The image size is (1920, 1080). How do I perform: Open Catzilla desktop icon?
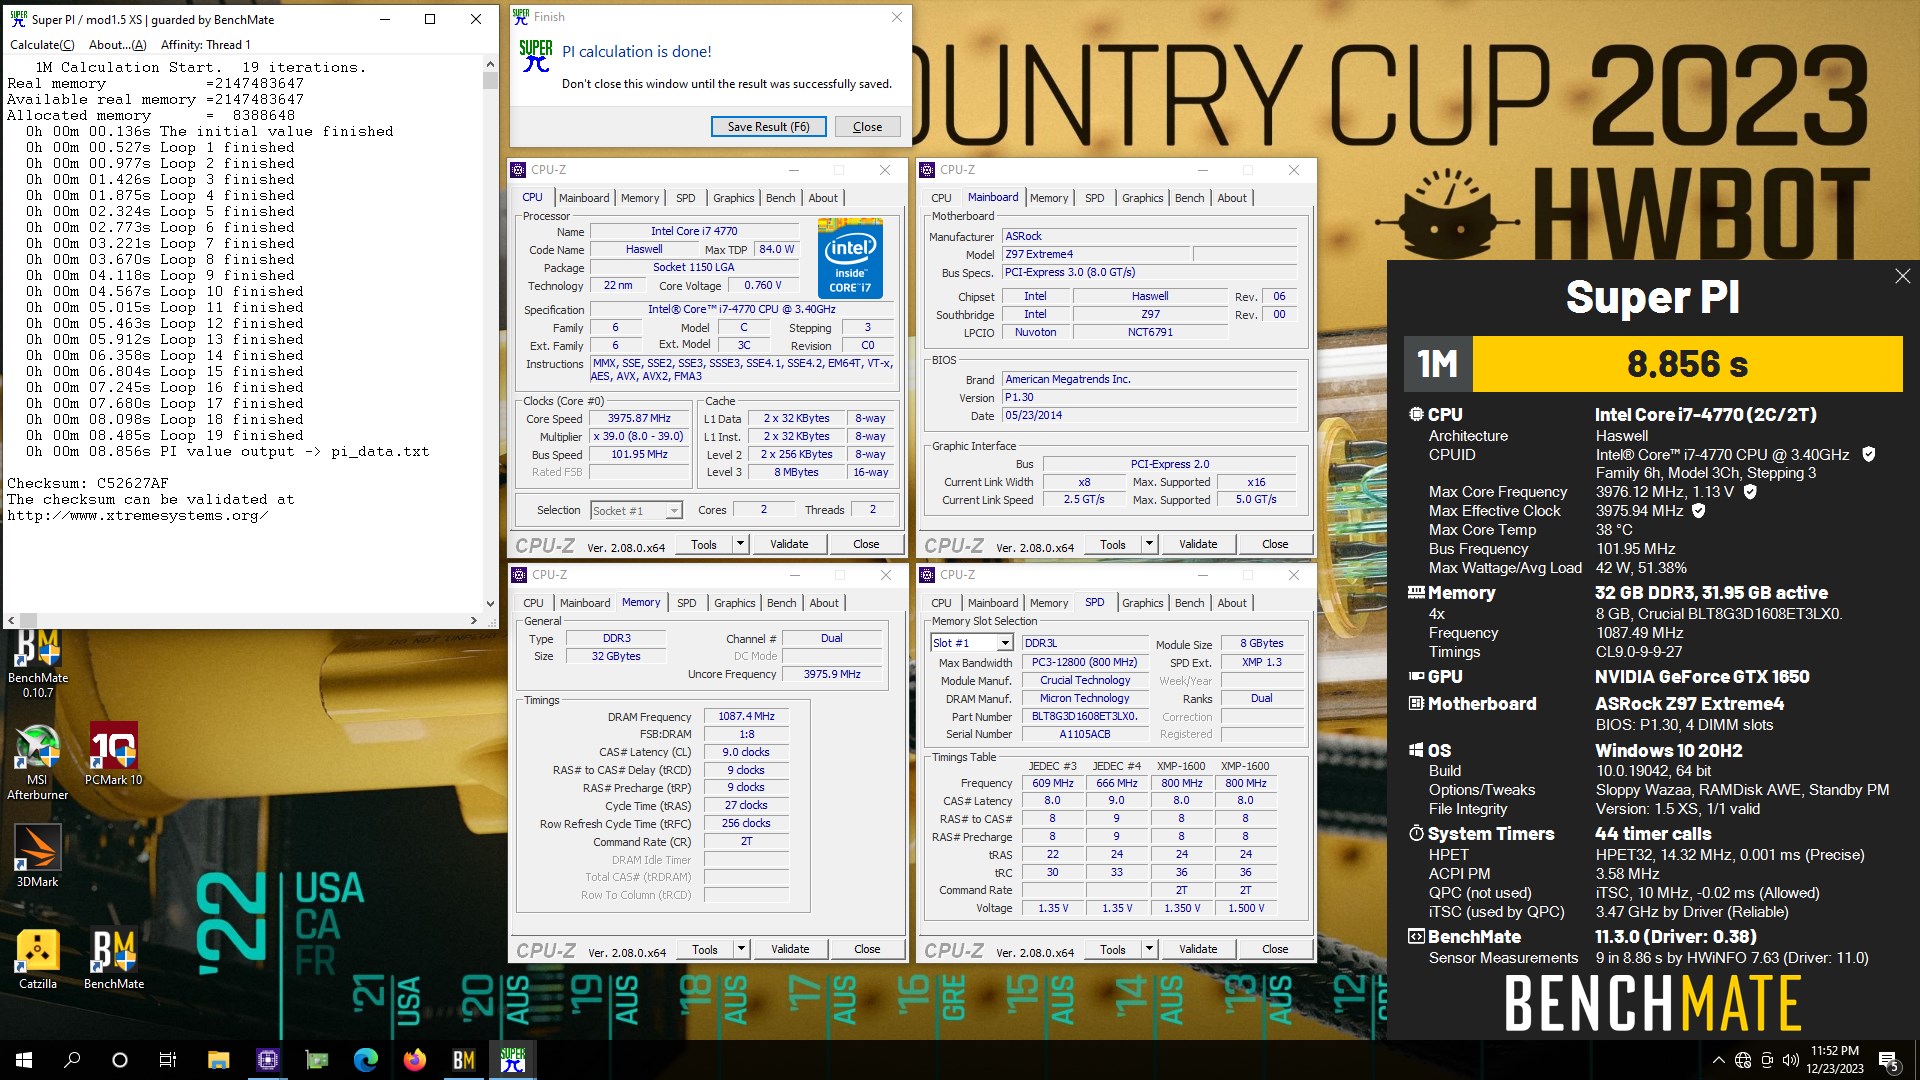point(38,959)
